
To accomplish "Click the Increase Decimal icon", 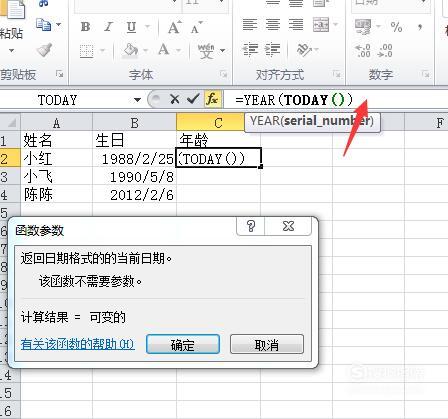I will click(x=363, y=51).
